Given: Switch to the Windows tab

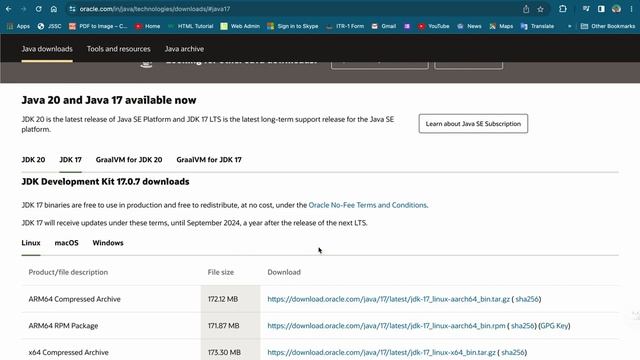Looking at the screenshot, I should tap(108, 243).
